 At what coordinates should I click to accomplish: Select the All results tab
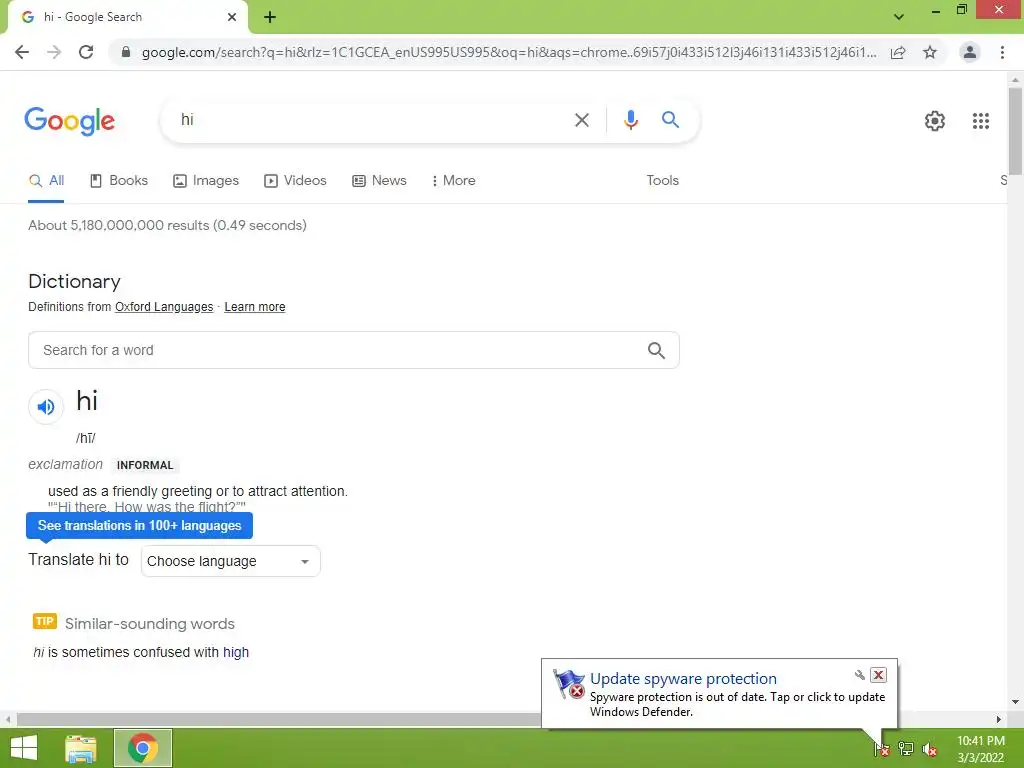point(46,181)
